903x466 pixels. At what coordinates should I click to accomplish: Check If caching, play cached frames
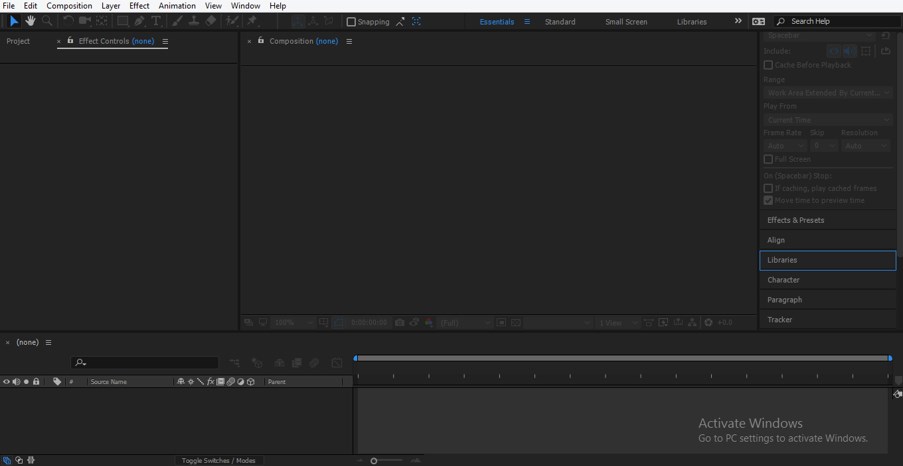click(768, 188)
